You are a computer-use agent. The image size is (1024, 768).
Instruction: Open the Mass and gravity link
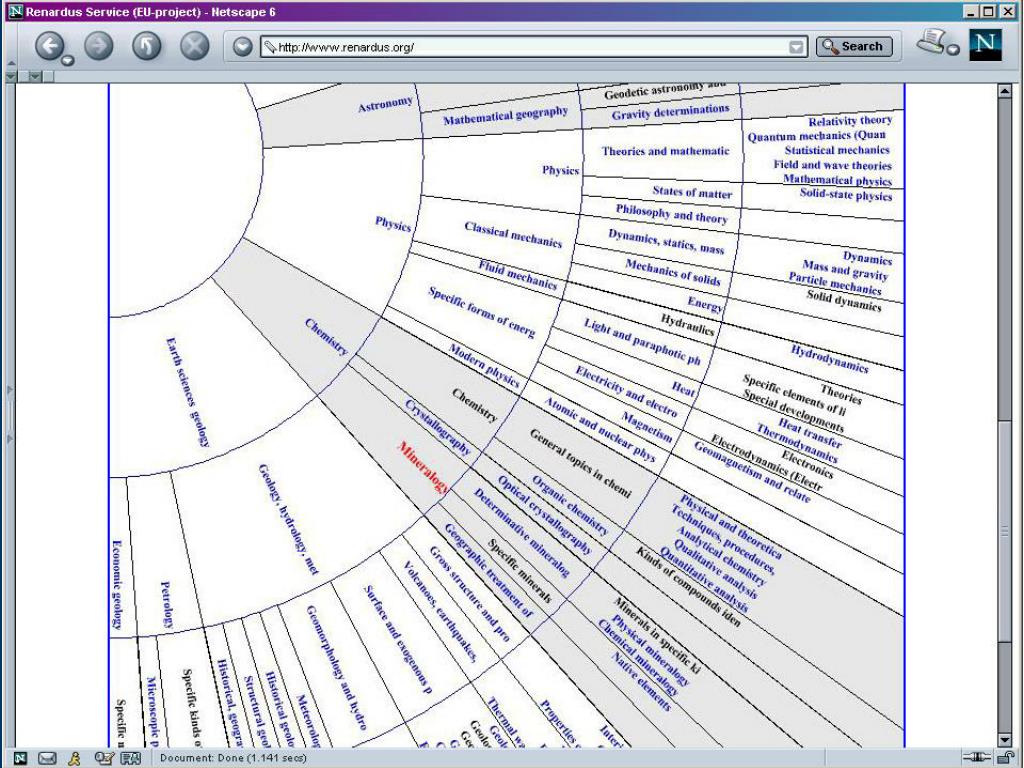(845, 270)
